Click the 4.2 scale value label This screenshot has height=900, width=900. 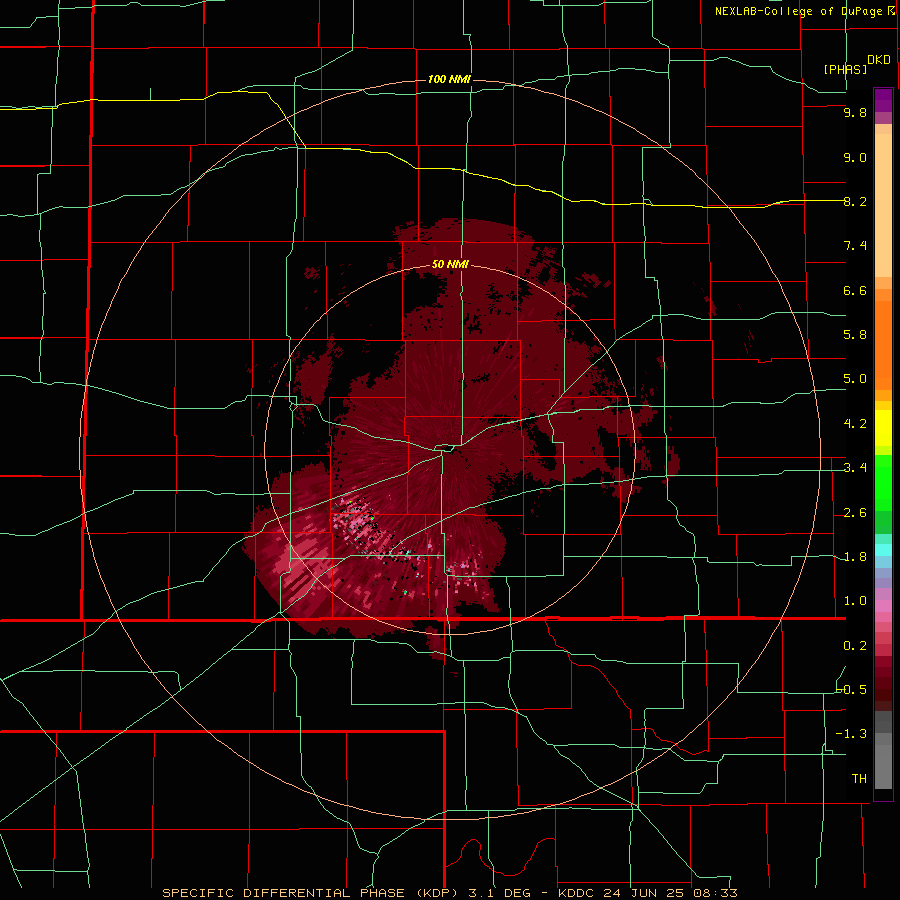855,423
